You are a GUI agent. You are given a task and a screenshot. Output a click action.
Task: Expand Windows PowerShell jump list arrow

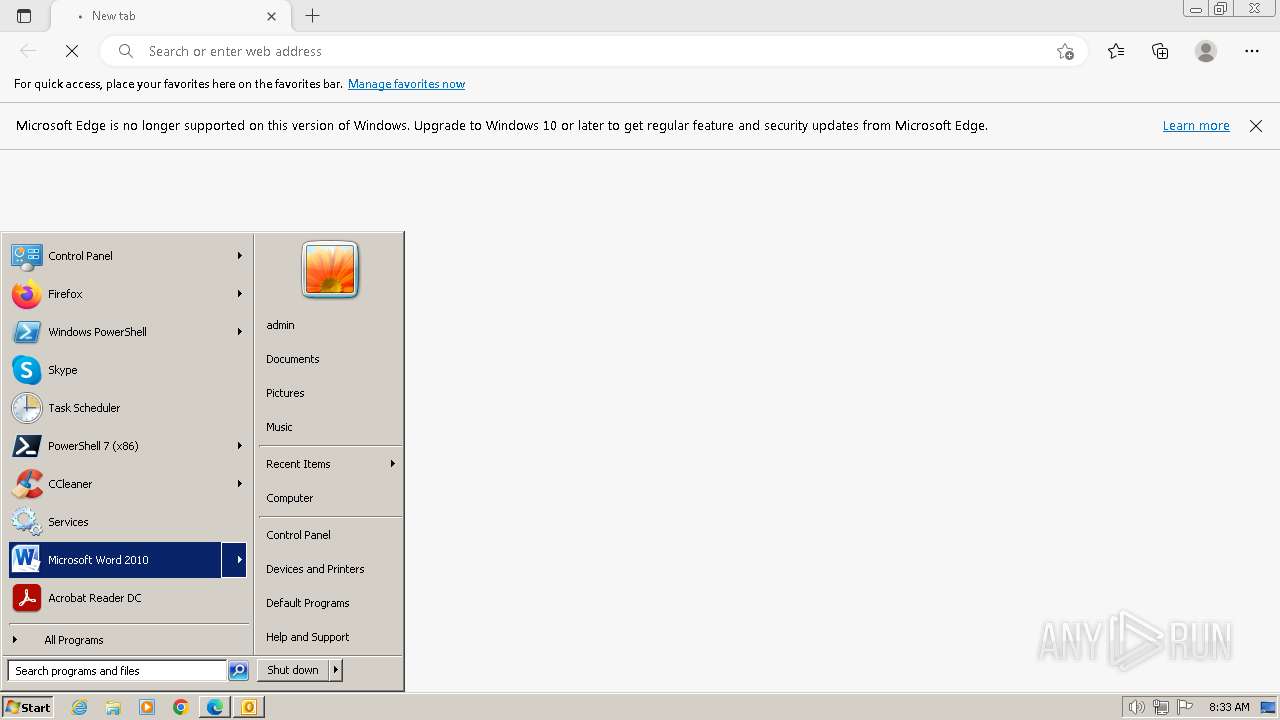pyautogui.click(x=239, y=332)
